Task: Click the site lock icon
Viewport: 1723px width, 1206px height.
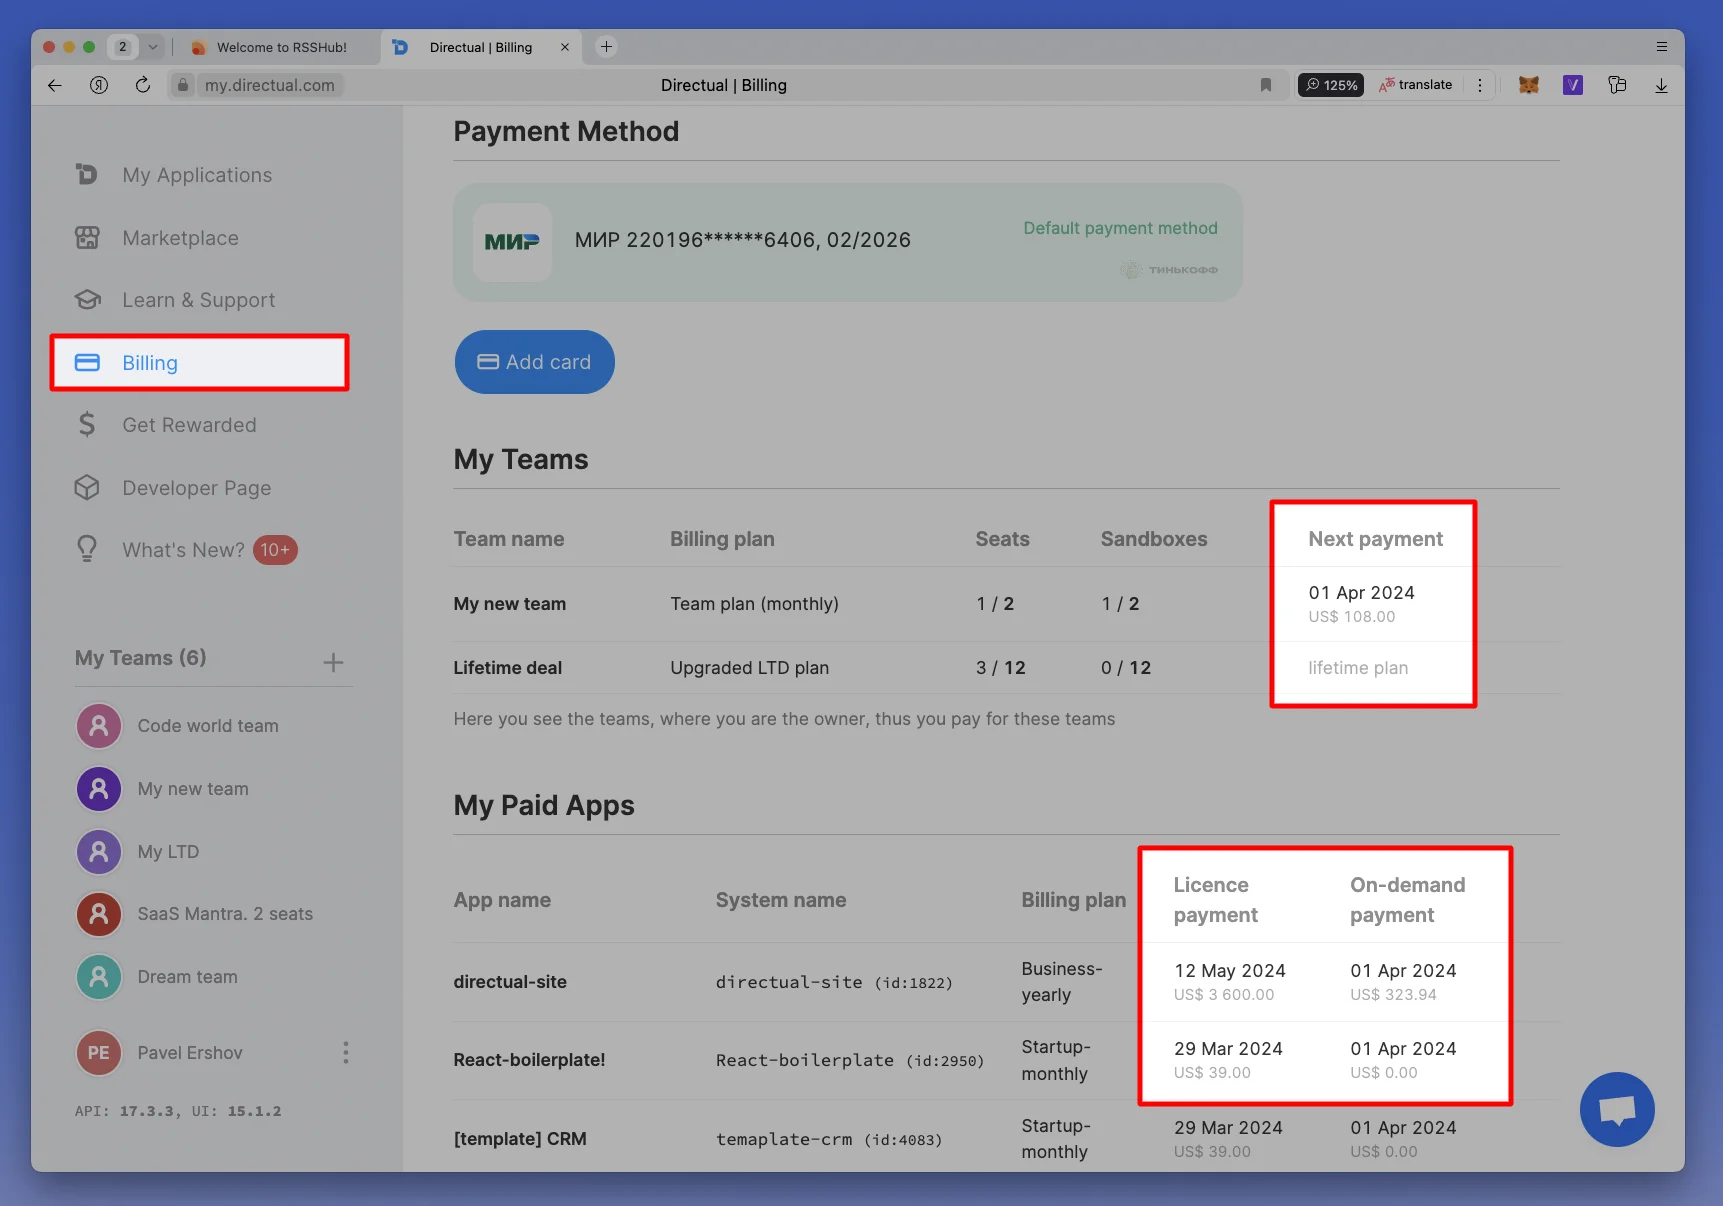Action: click(x=183, y=85)
